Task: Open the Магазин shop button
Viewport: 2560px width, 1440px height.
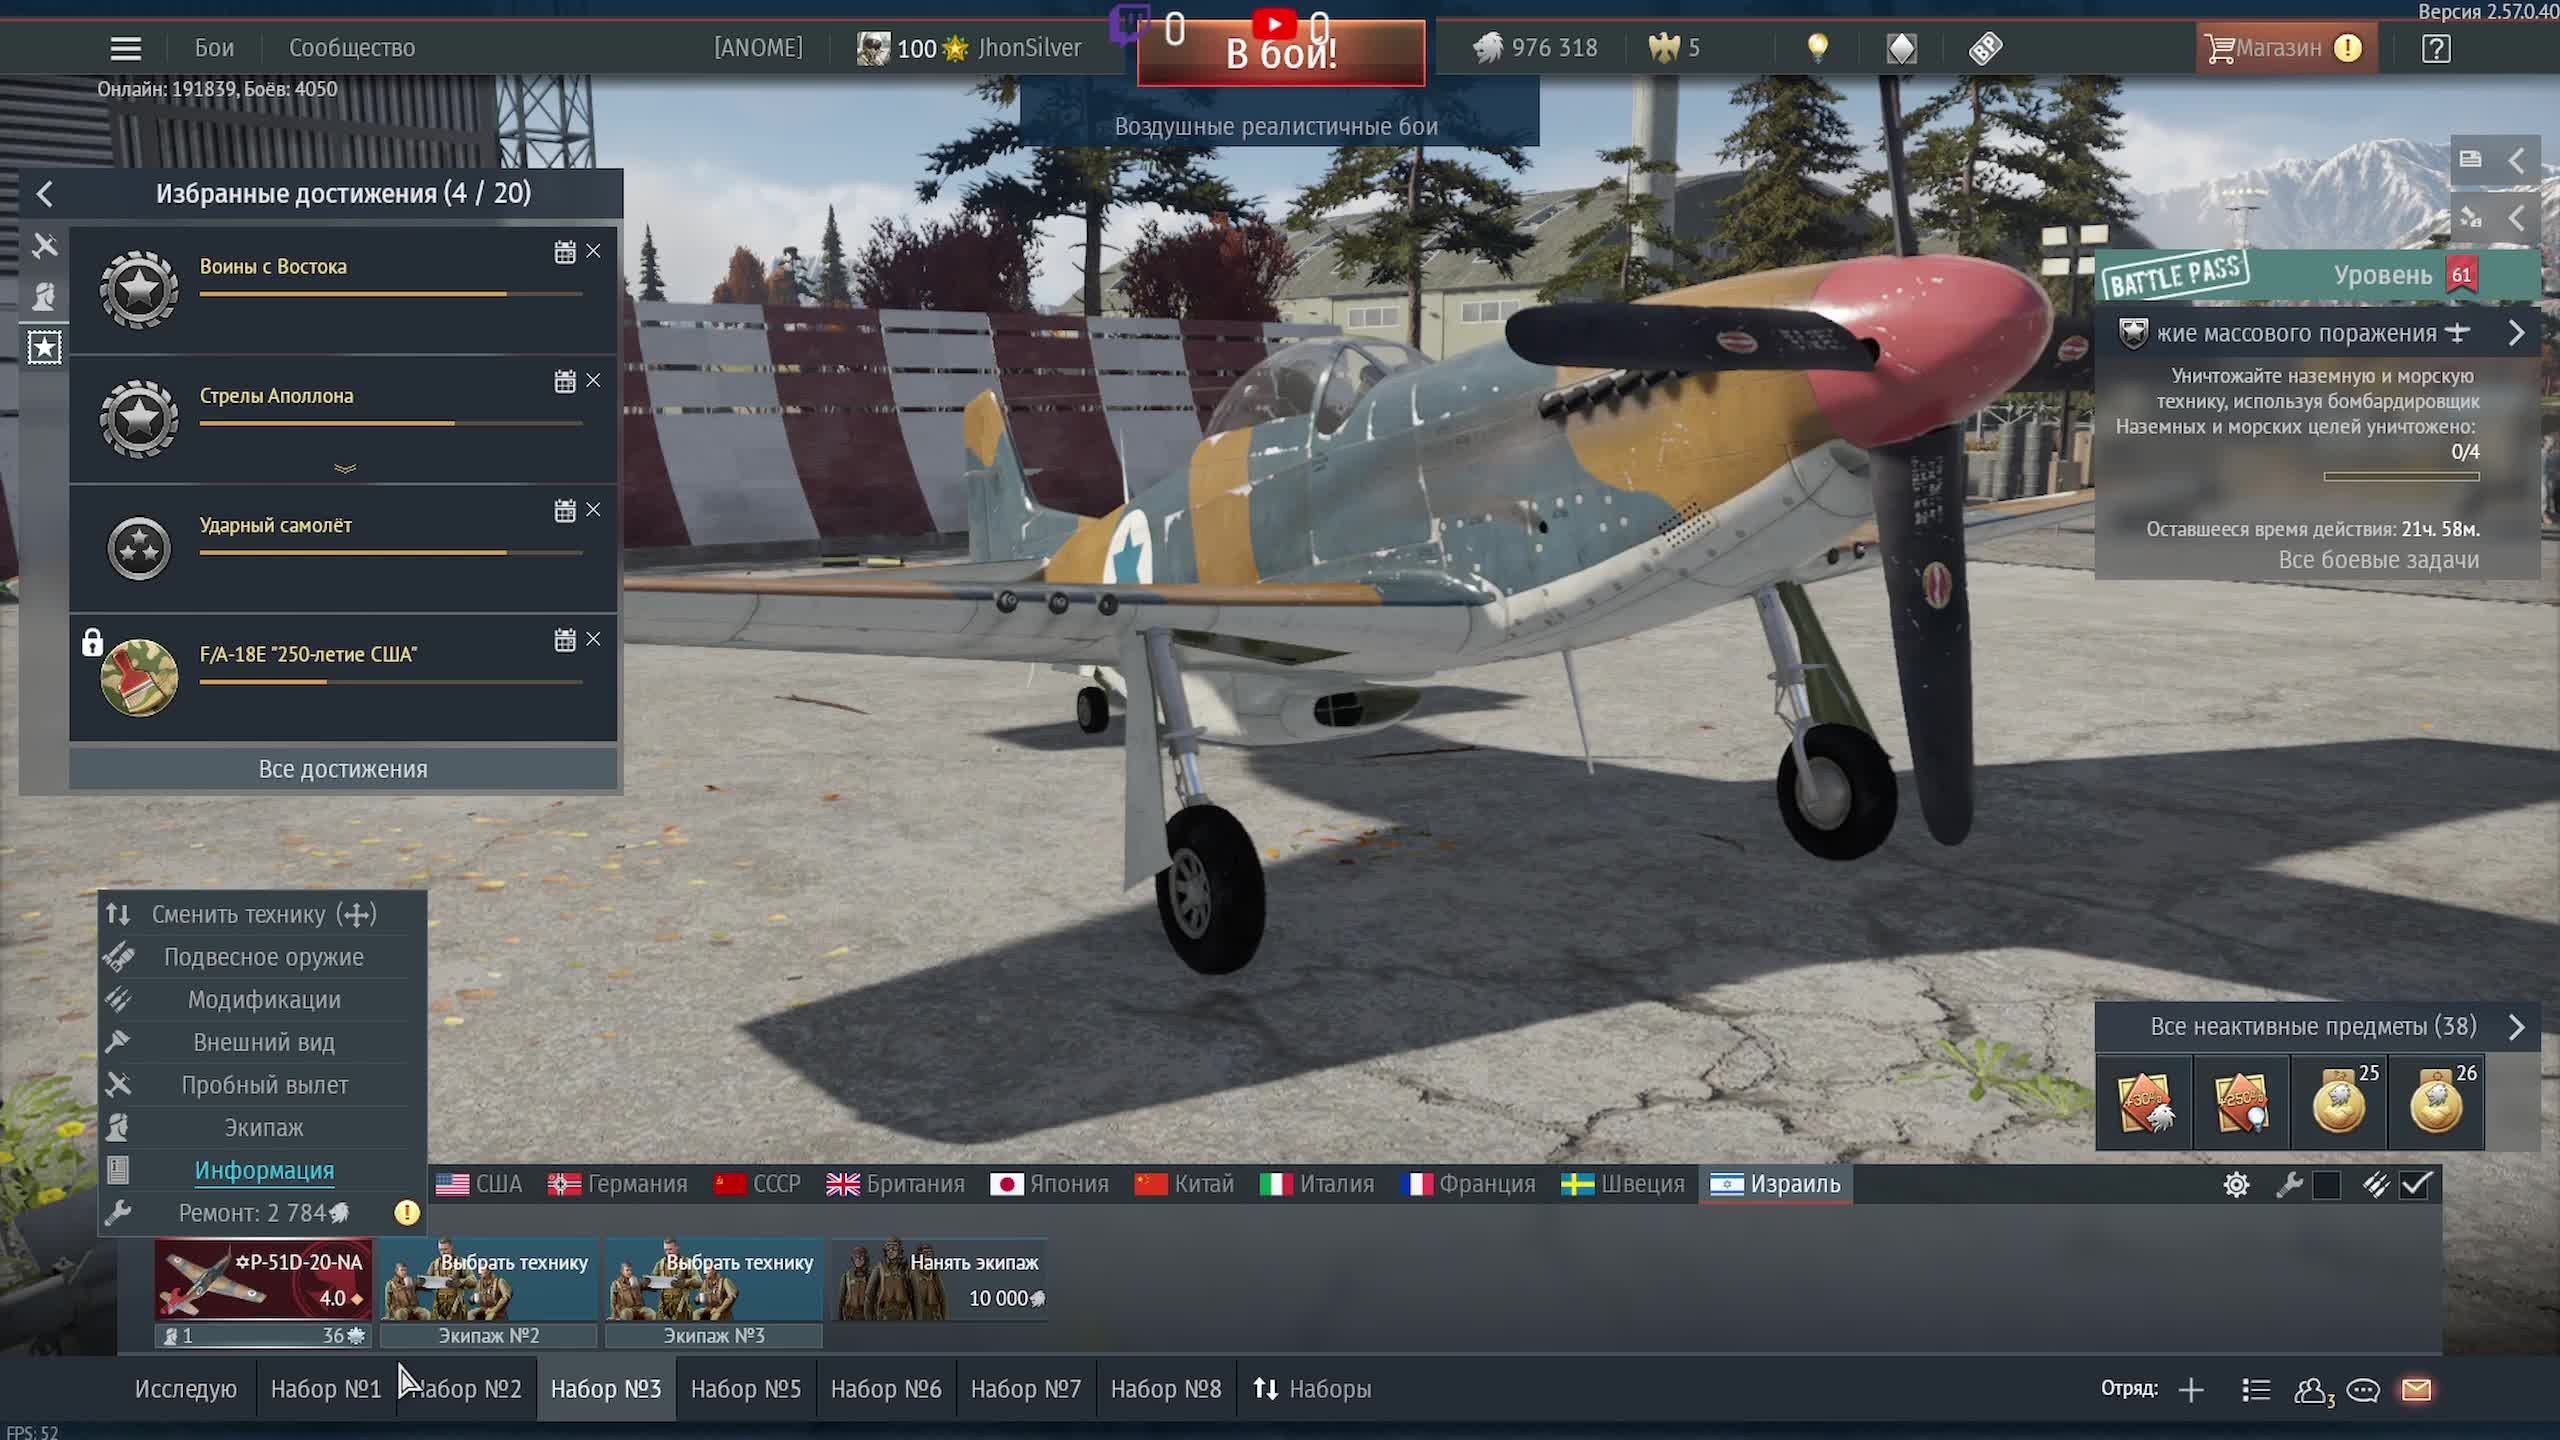Action: pos(2285,48)
